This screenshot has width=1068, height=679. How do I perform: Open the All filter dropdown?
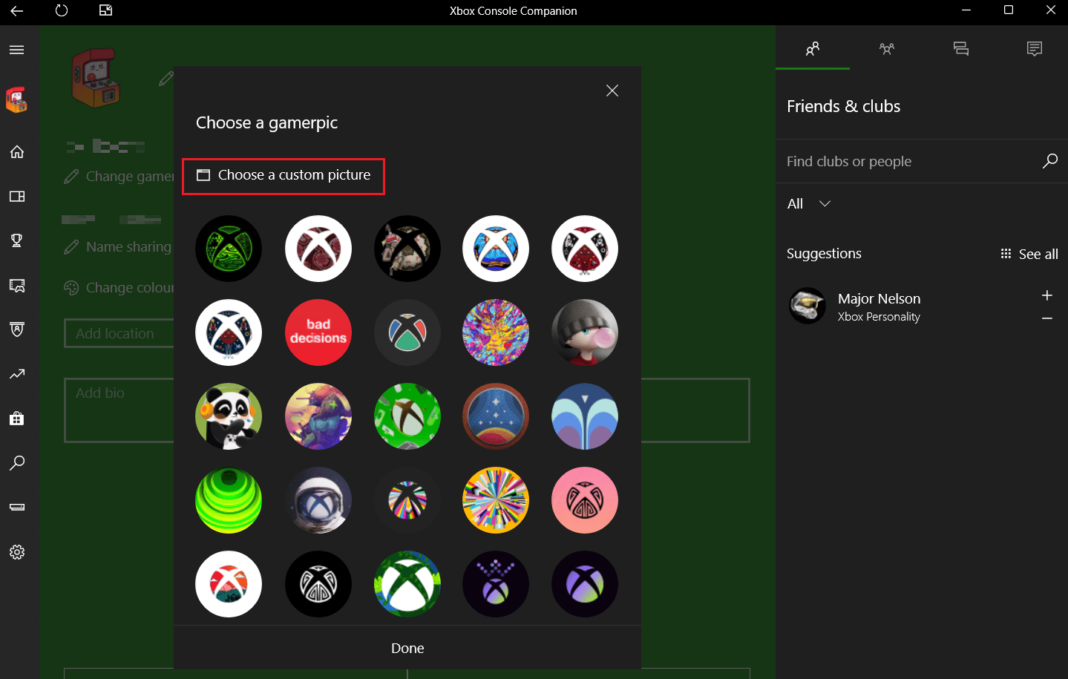coord(806,203)
